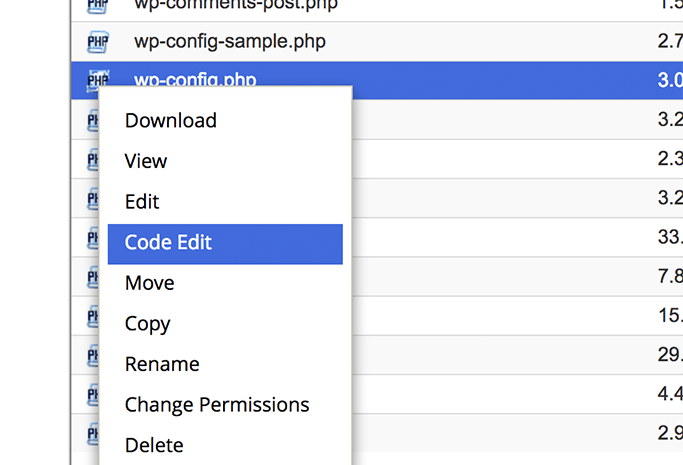Viewport: 683px width, 465px height.
Task: Click the PHP icon beside the Download entry
Action: click(93, 120)
